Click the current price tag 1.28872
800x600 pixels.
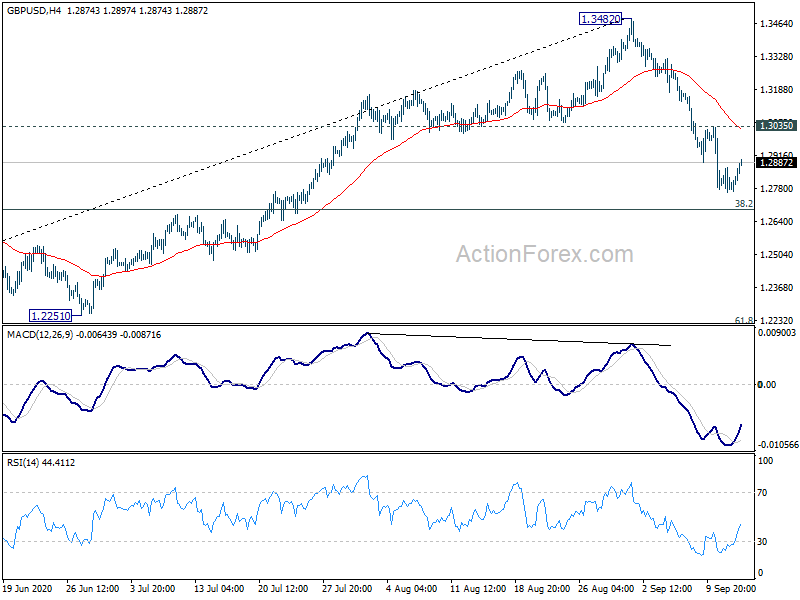tap(777, 163)
